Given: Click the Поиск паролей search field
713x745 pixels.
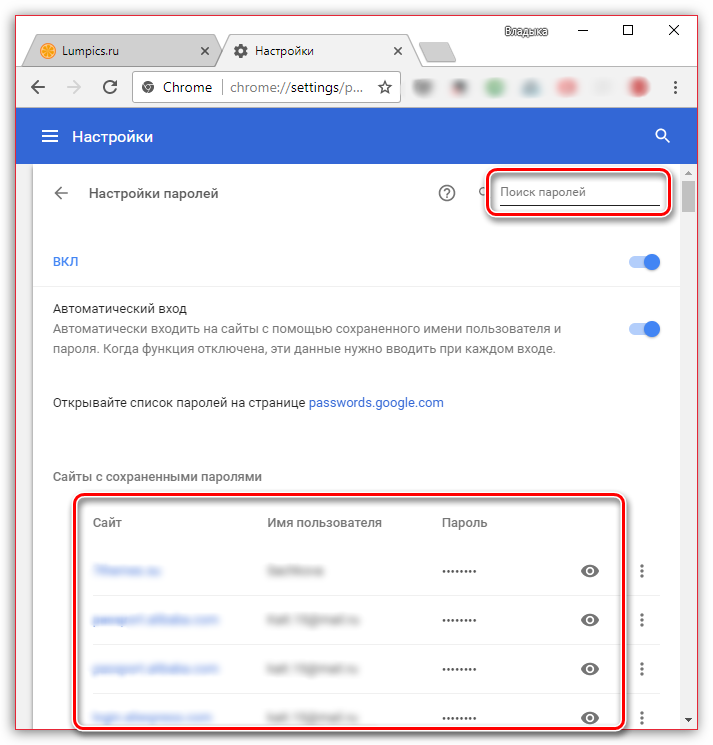Looking at the screenshot, I should 579,192.
